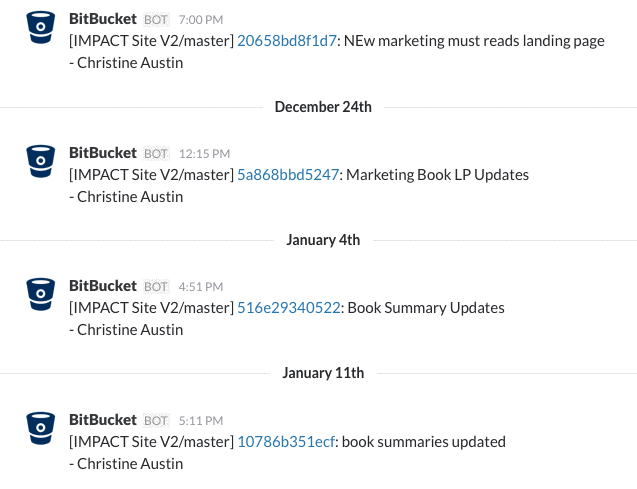Open commit link 20658bd8f1d7
This screenshot has height=489, width=637.
[x=287, y=41]
